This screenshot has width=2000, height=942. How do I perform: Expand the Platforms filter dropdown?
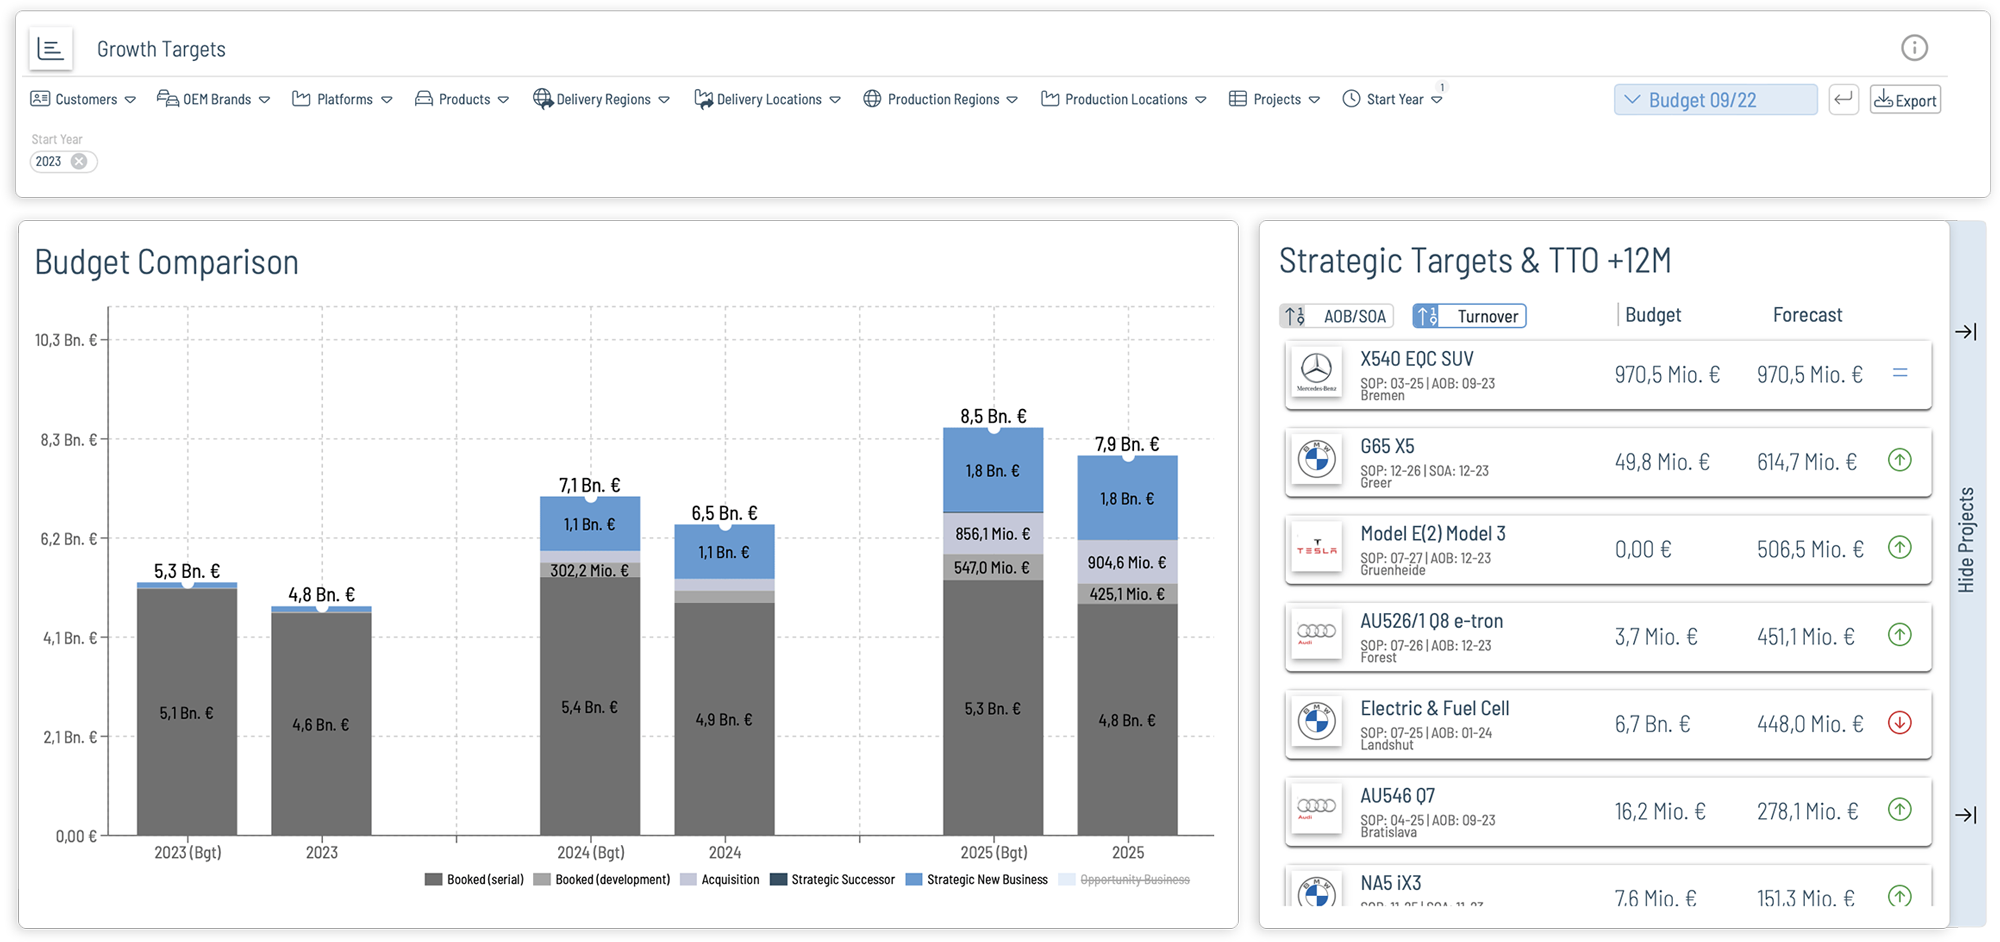click(x=387, y=100)
